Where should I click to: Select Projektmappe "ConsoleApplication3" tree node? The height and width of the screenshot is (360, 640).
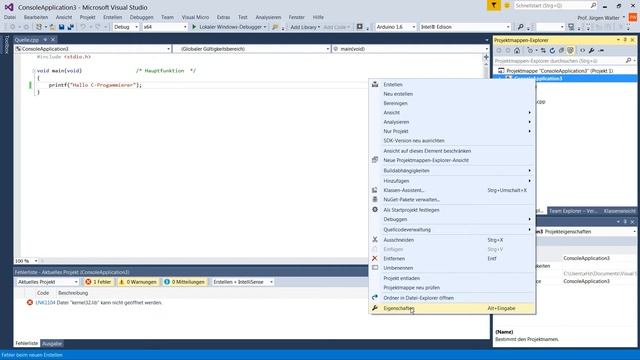tap(559, 71)
